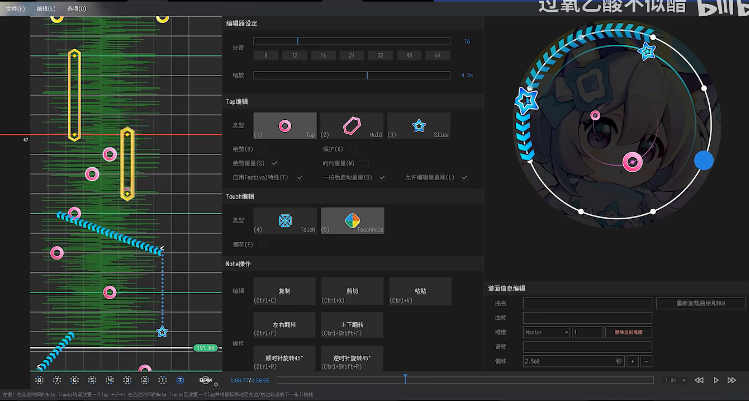This screenshot has height=401, width=749.
Task: Open the Master difficulty dropdown
Action: click(546, 332)
